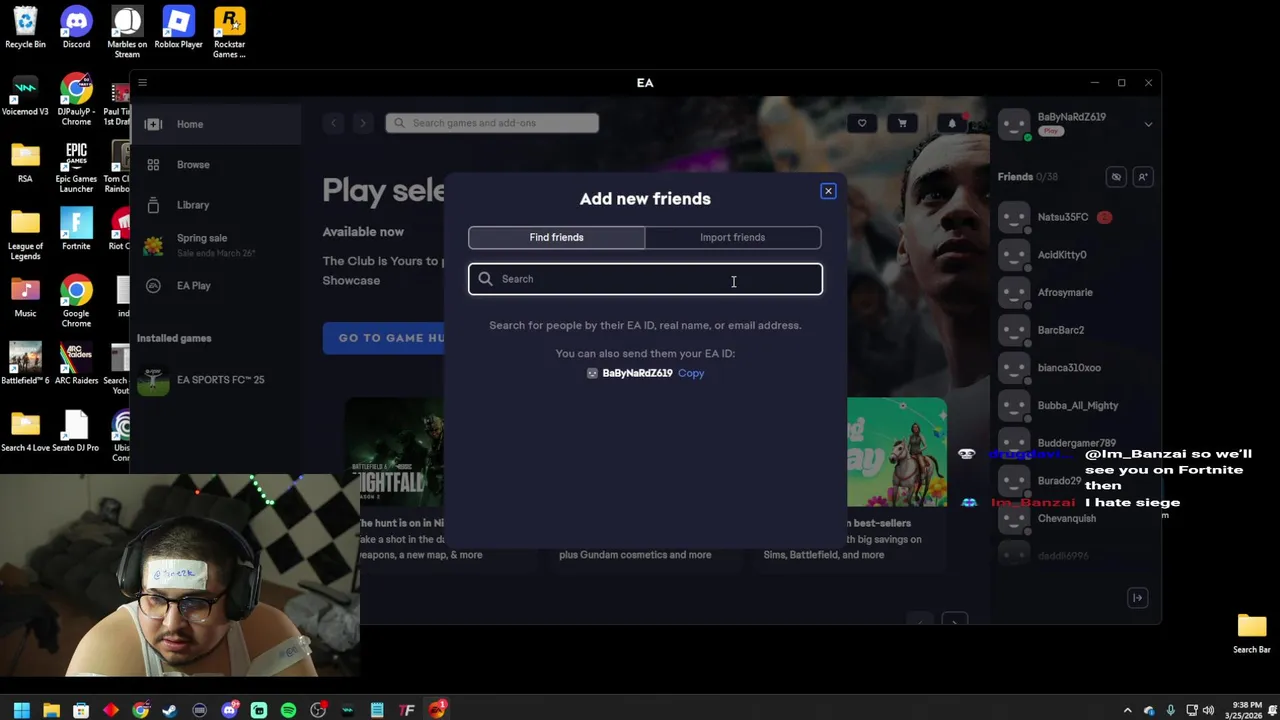
Task: Open Voicemod V3 desktop shortcut
Action: (x=25, y=95)
